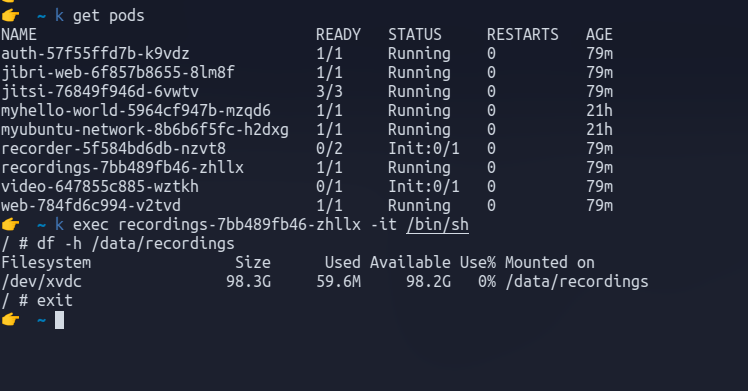748x391 pixels.
Task: Click the word 'exec' in the command
Action: [91, 224]
